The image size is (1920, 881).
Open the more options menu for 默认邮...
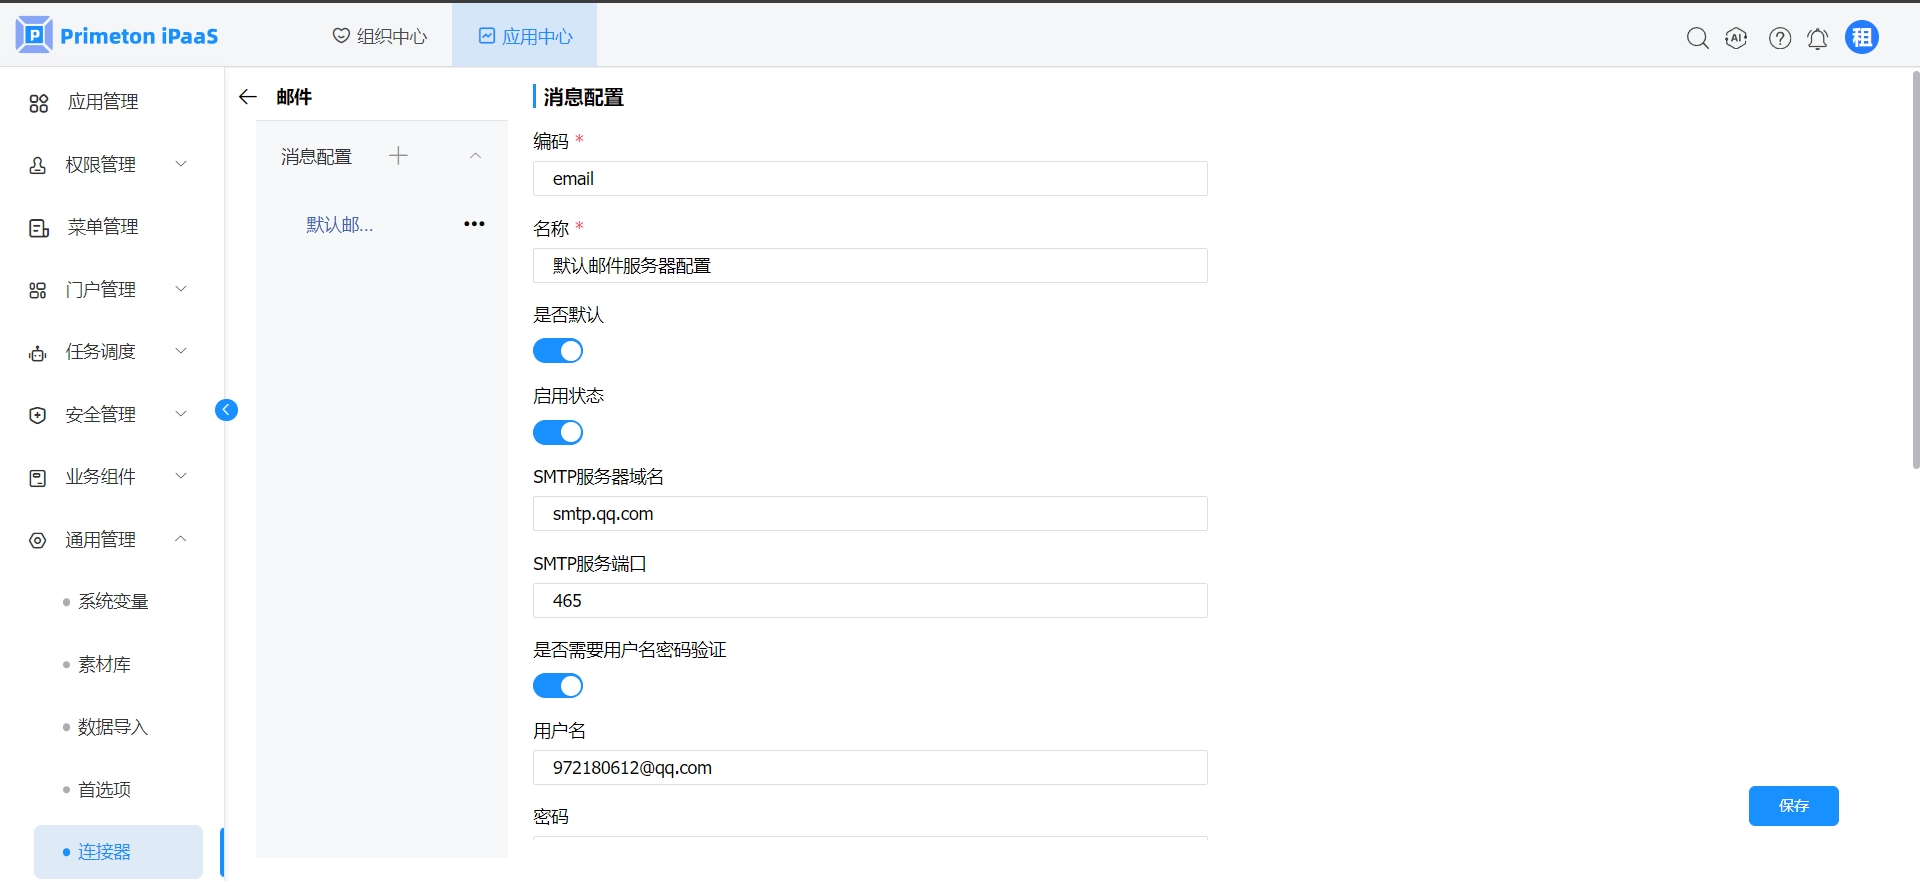point(474,224)
